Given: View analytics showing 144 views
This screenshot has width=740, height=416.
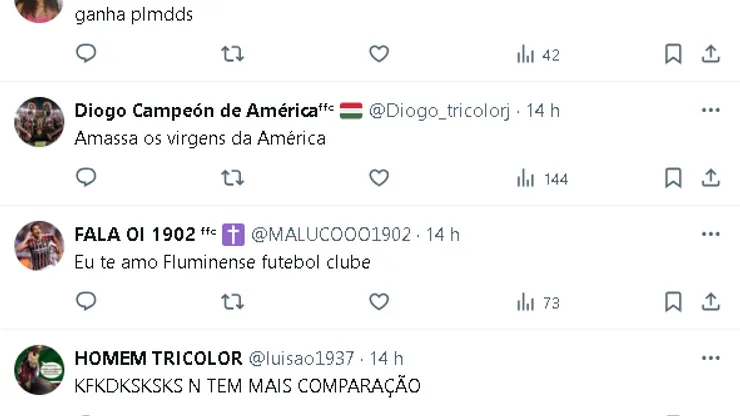Looking at the screenshot, I should [542, 178].
